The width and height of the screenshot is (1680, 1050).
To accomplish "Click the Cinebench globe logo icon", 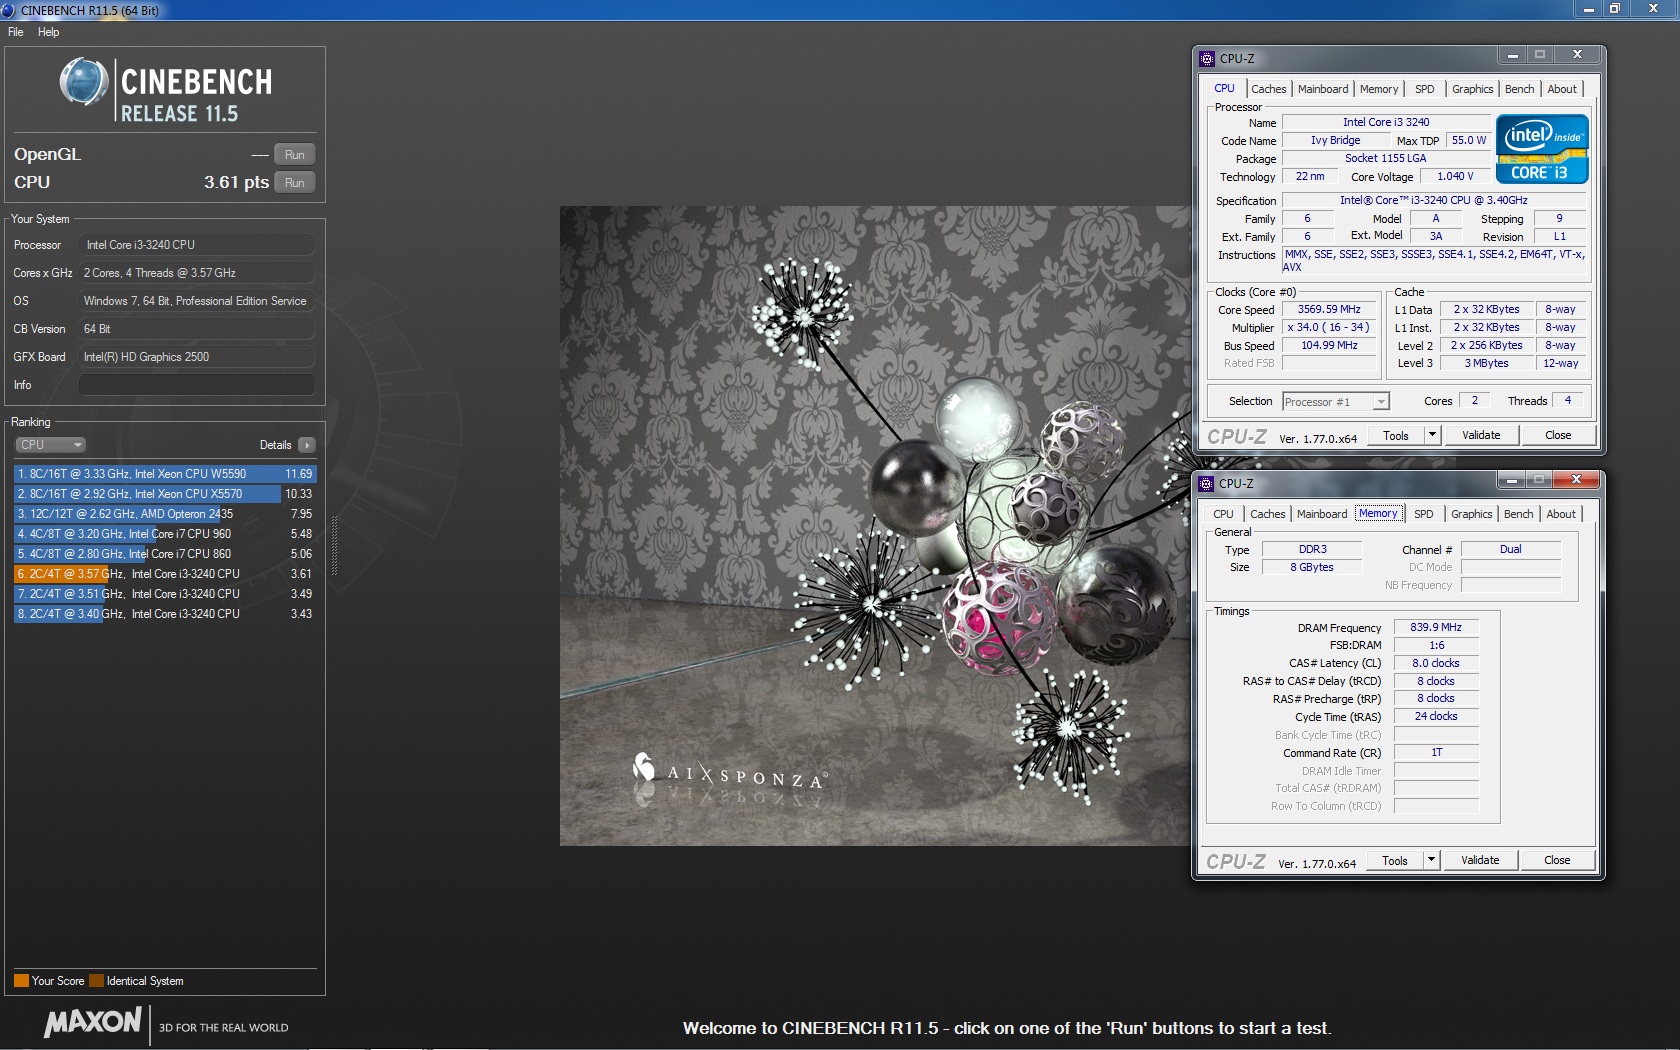I will tap(84, 83).
